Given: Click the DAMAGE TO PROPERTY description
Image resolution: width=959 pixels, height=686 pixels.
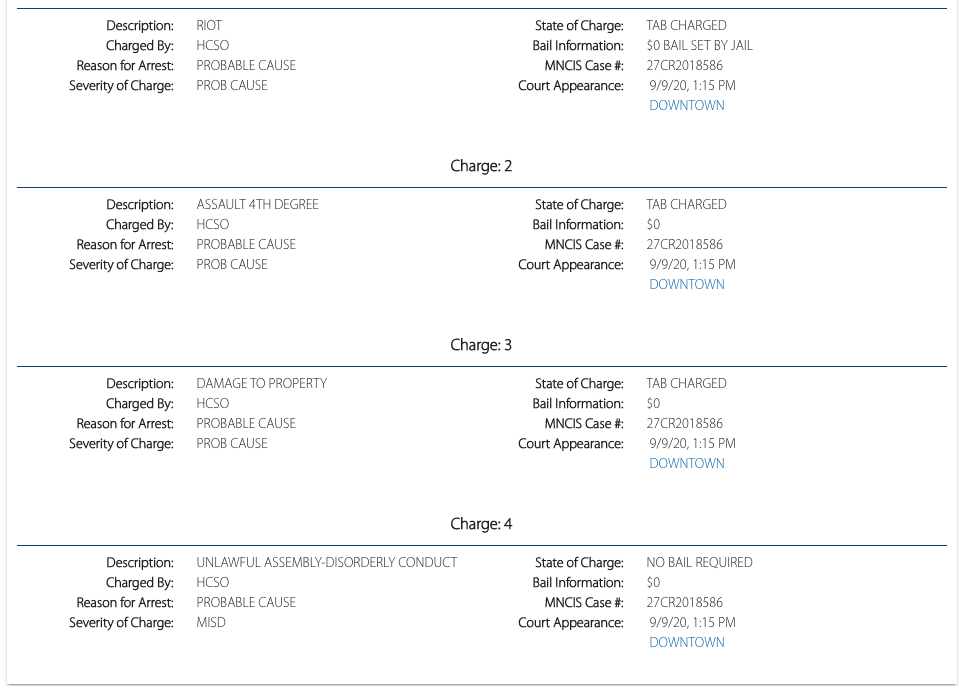Looking at the screenshot, I should [x=261, y=383].
